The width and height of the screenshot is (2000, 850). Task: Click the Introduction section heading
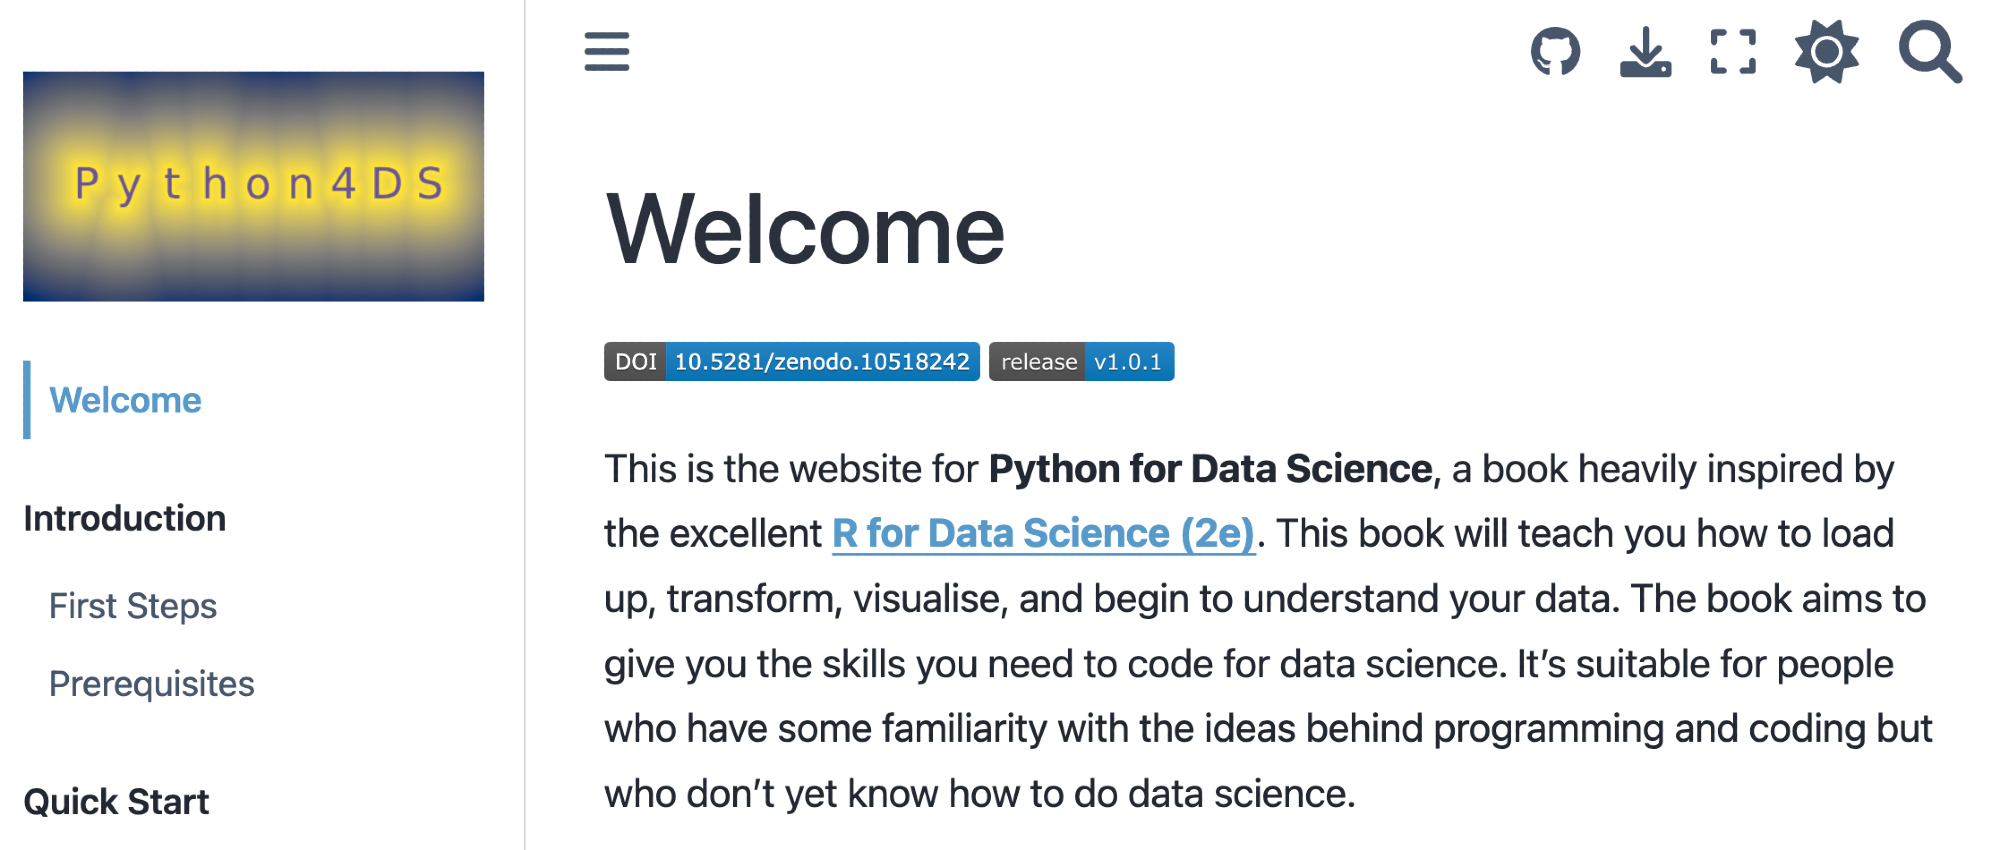[x=125, y=519]
